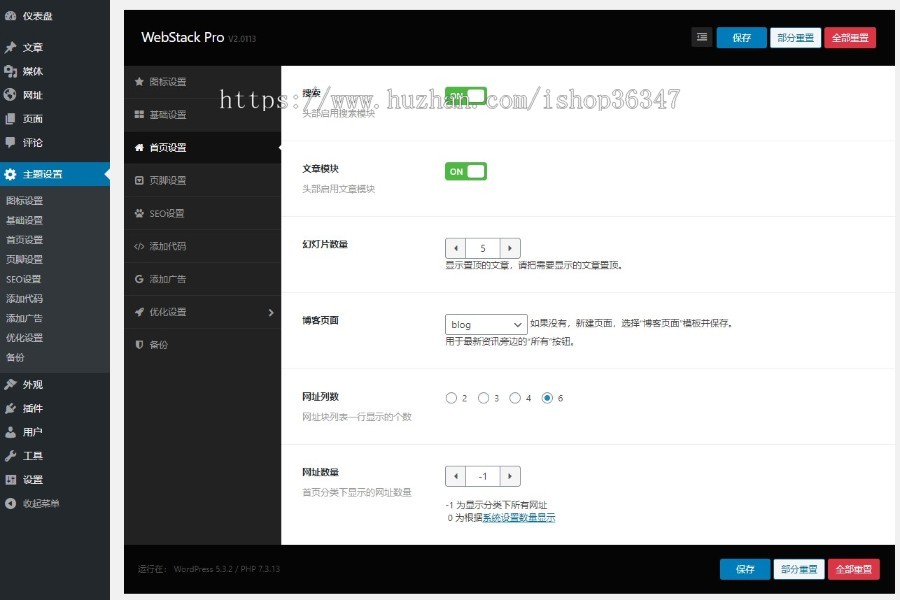Open the 系统设置数量显示 link
The width and height of the screenshot is (900, 600).
tap(519, 517)
